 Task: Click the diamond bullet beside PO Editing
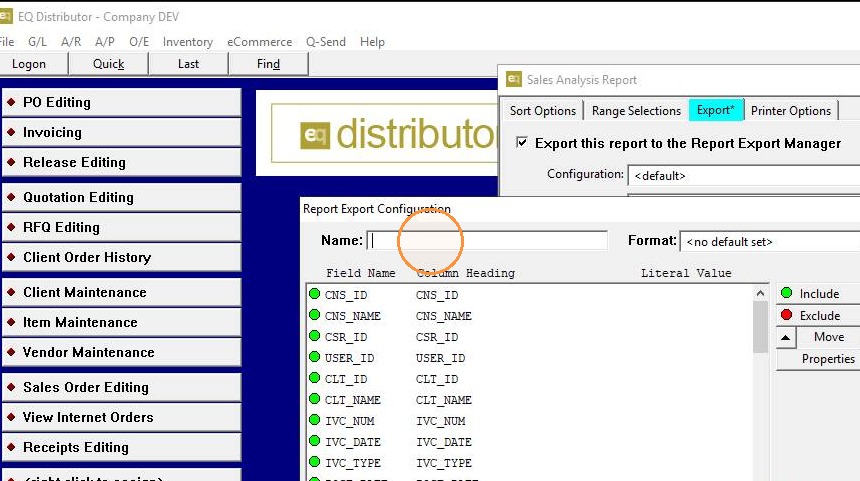[11, 102]
